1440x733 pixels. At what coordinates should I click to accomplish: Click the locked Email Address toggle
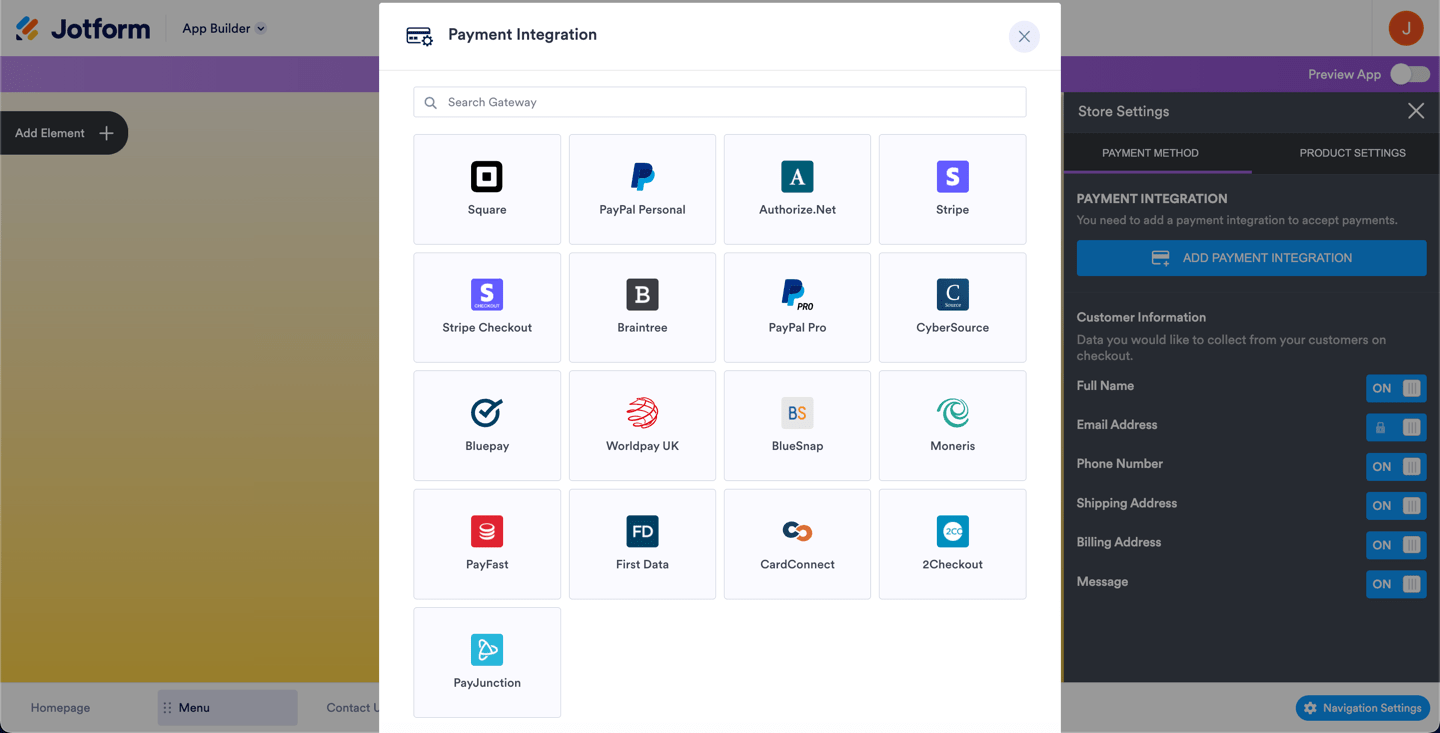pyautogui.click(x=1396, y=427)
